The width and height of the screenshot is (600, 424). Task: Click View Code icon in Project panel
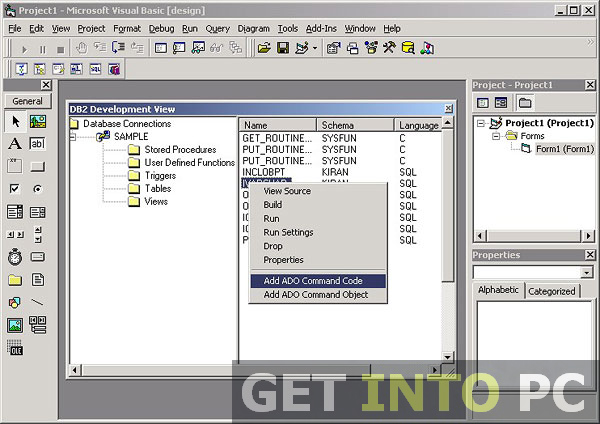point(483,103)
